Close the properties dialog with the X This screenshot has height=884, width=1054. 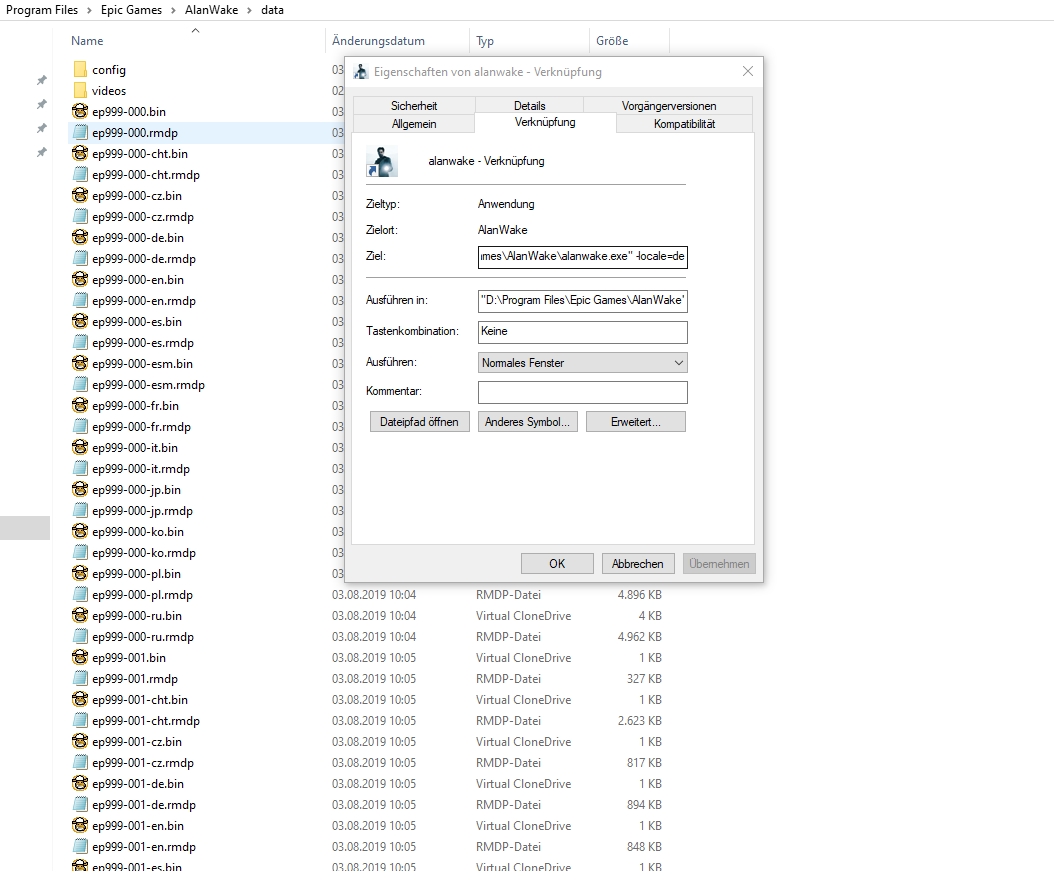747,71
